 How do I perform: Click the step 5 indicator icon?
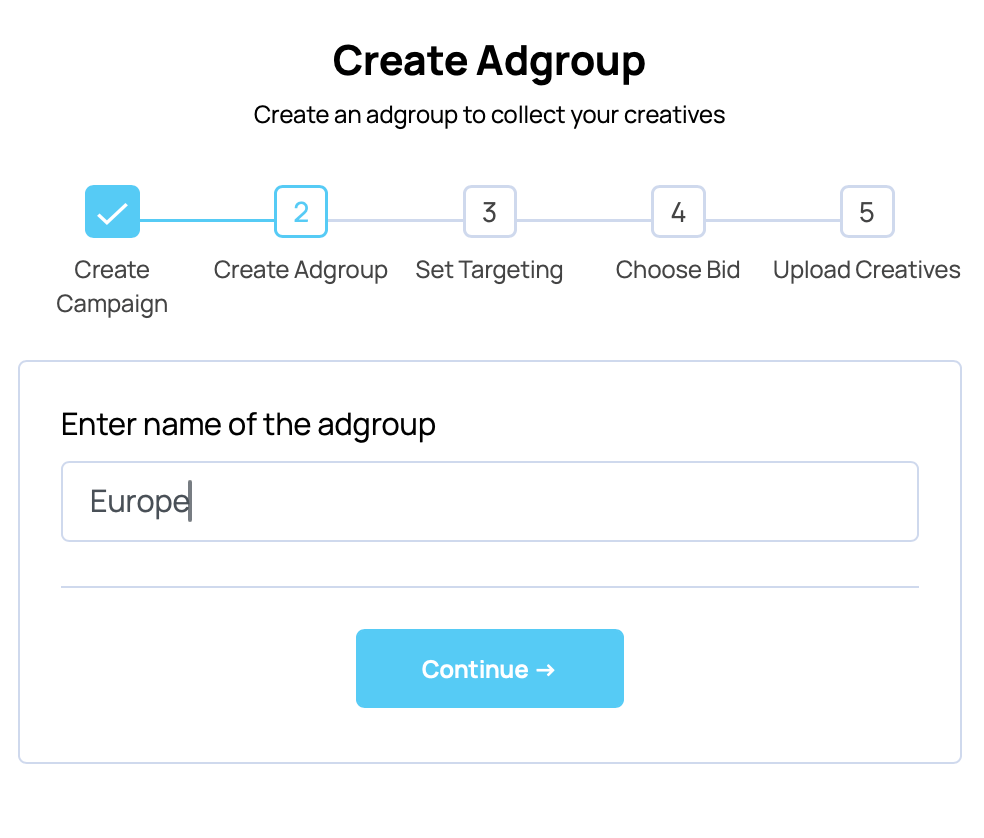point(866,211)
